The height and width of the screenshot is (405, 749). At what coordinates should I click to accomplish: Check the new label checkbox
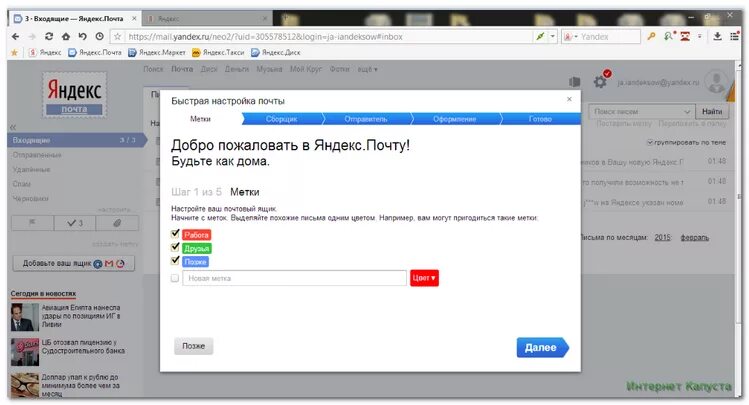pyautogui.click(x=175, y=278)
